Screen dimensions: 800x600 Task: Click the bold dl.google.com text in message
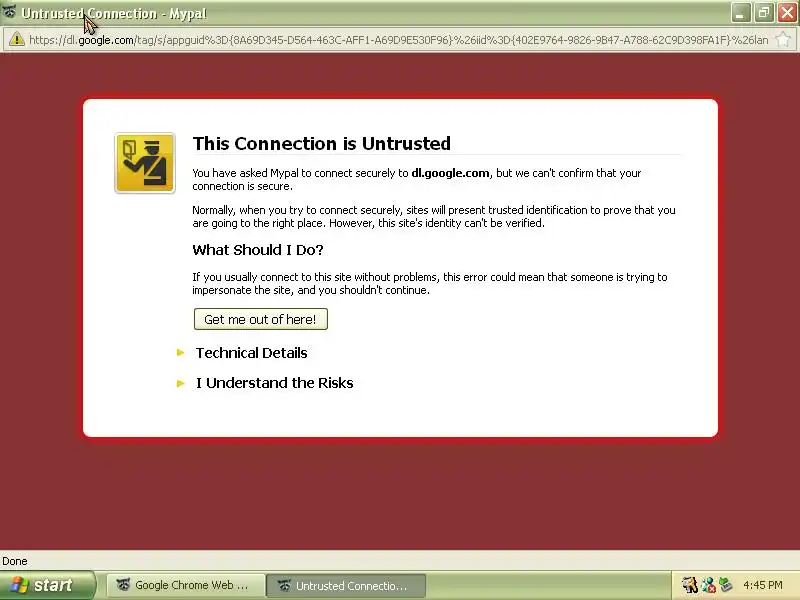click(450, 173)
